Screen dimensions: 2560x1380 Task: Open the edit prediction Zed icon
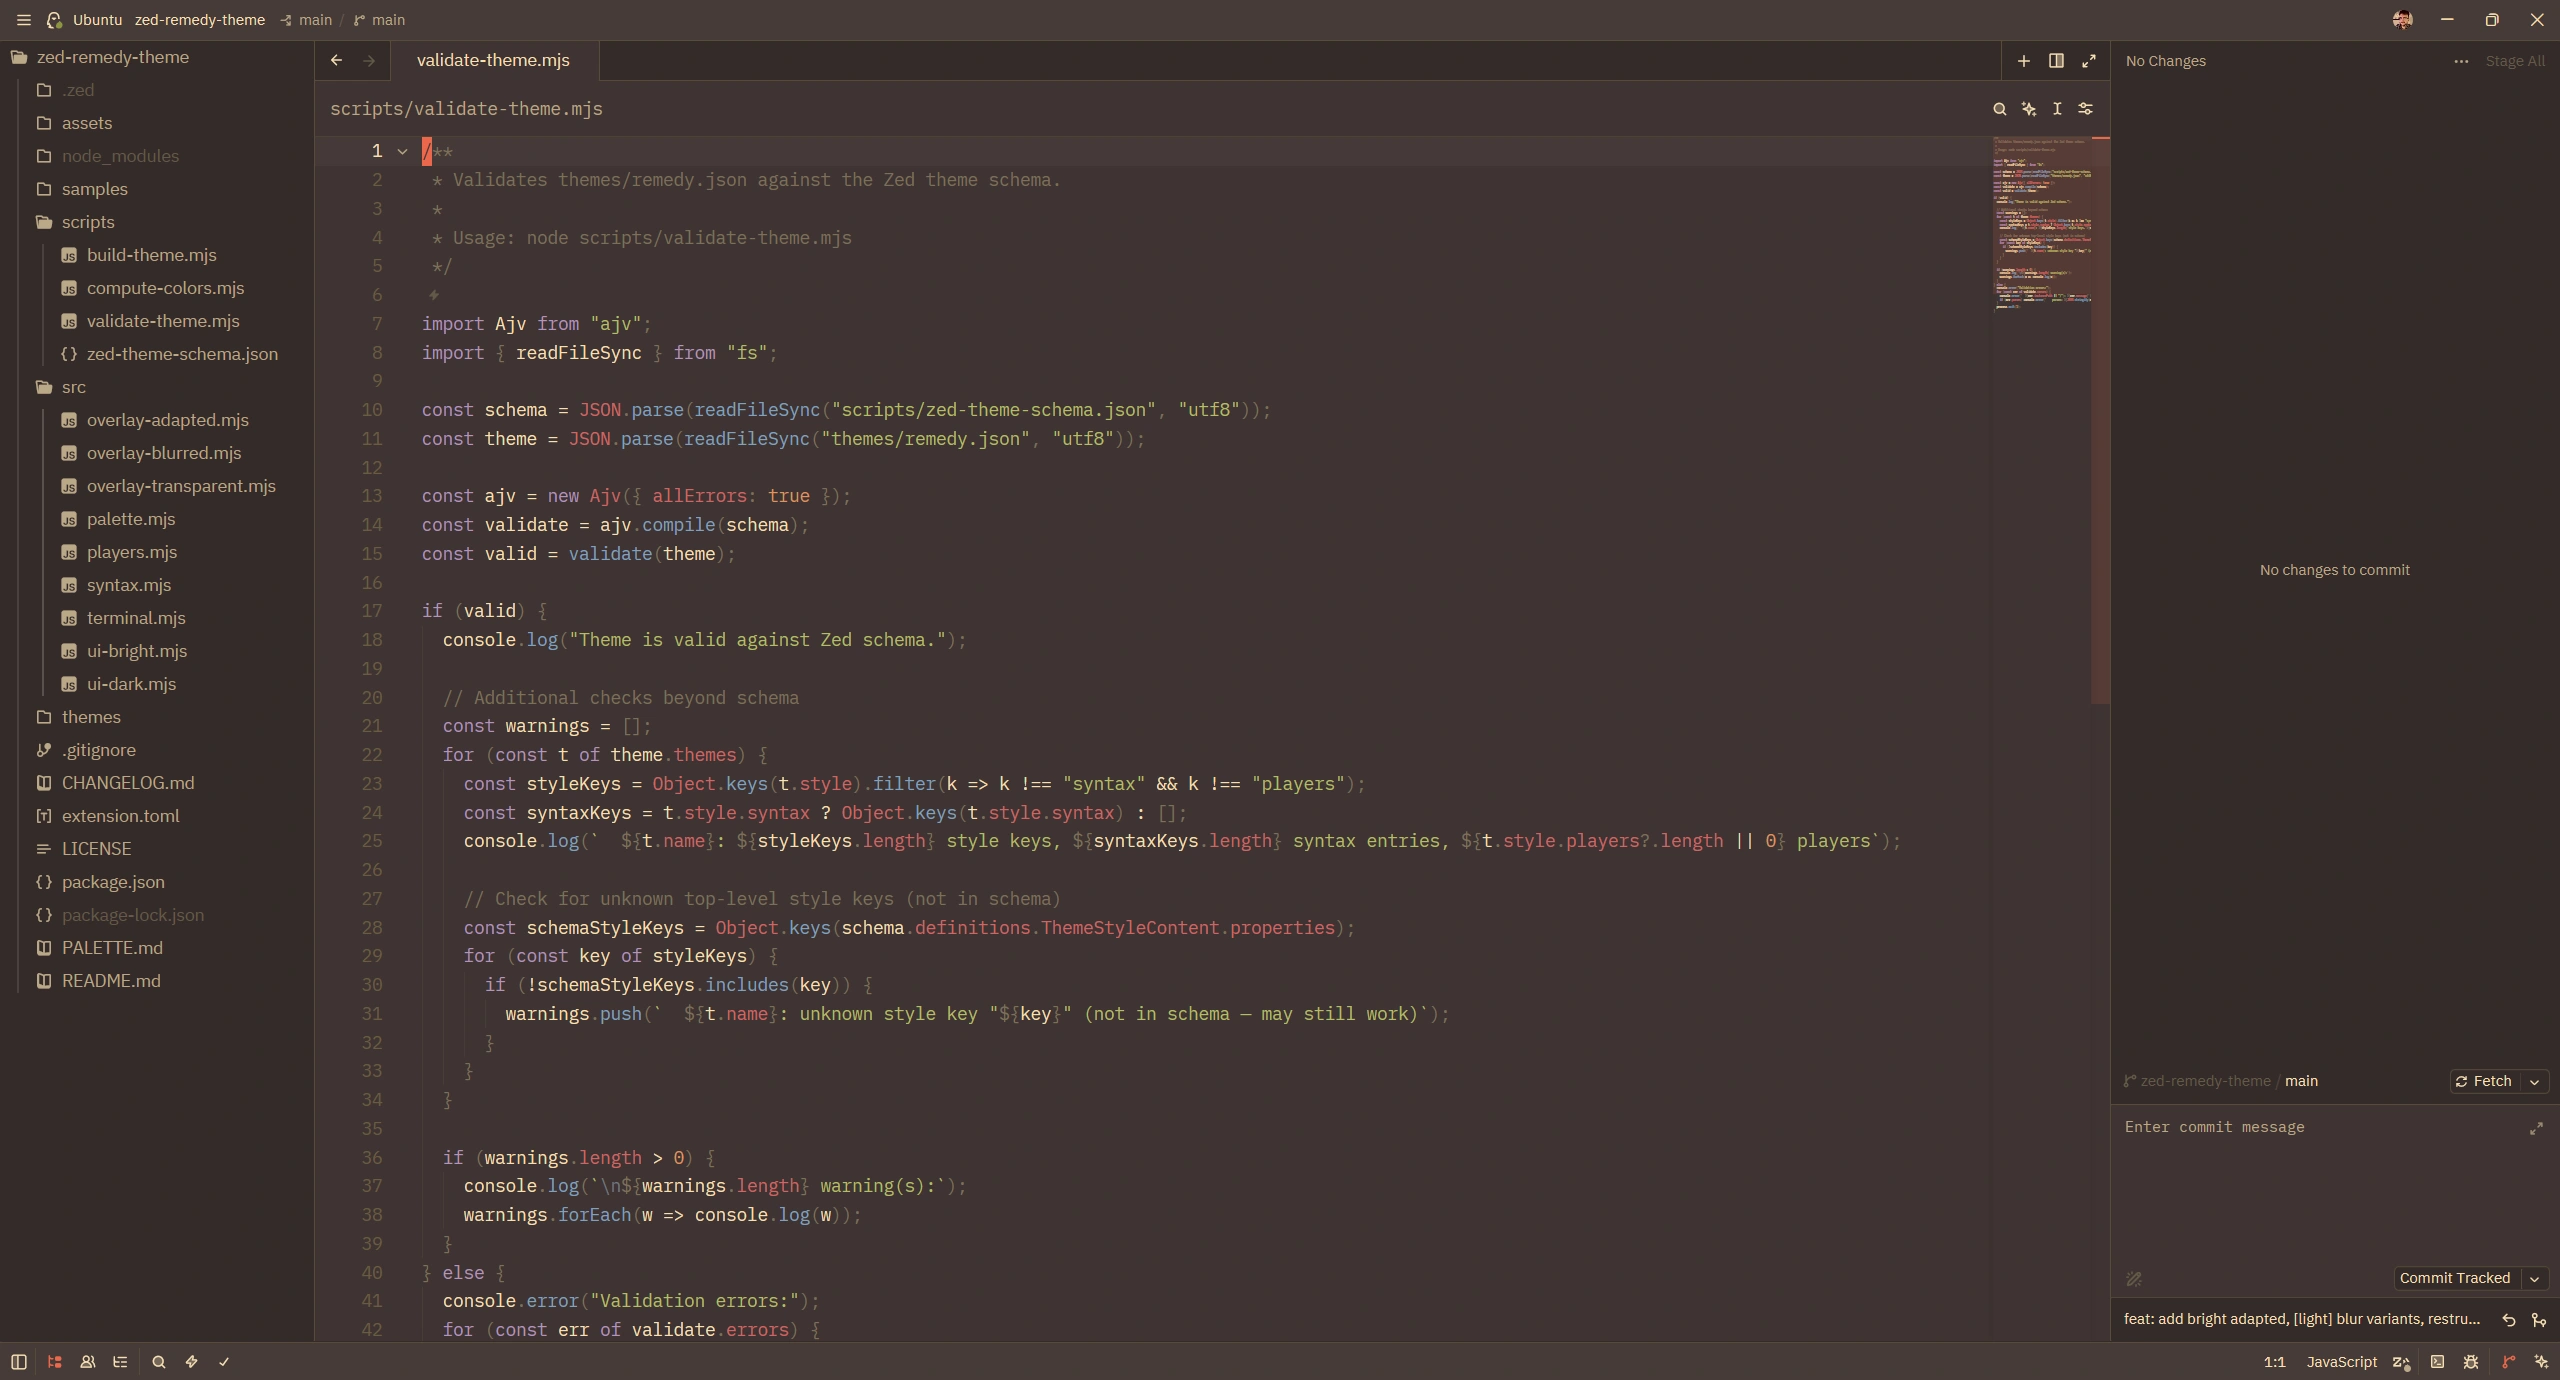tap(2400, 1362)
